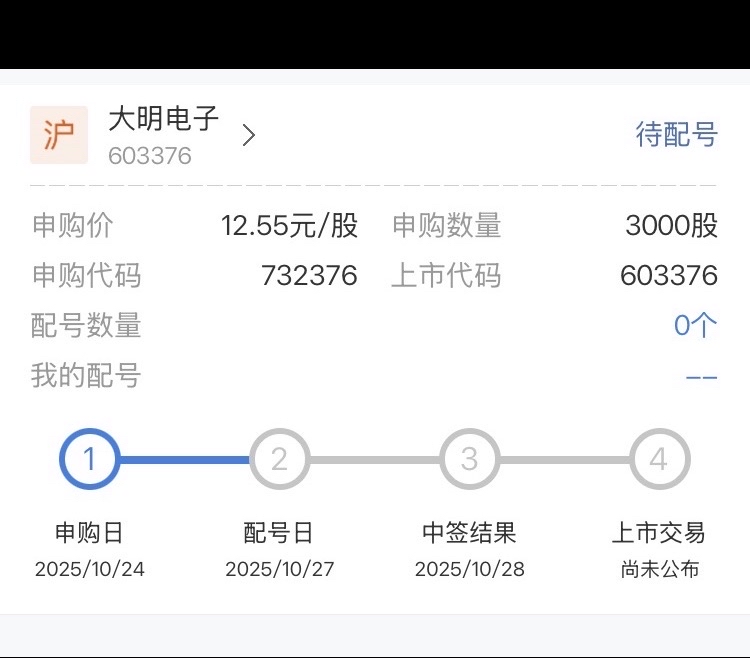Tap the 上市交易 尚未公布 label
Viewport: 750px width, 658px height.
(659, 570)
